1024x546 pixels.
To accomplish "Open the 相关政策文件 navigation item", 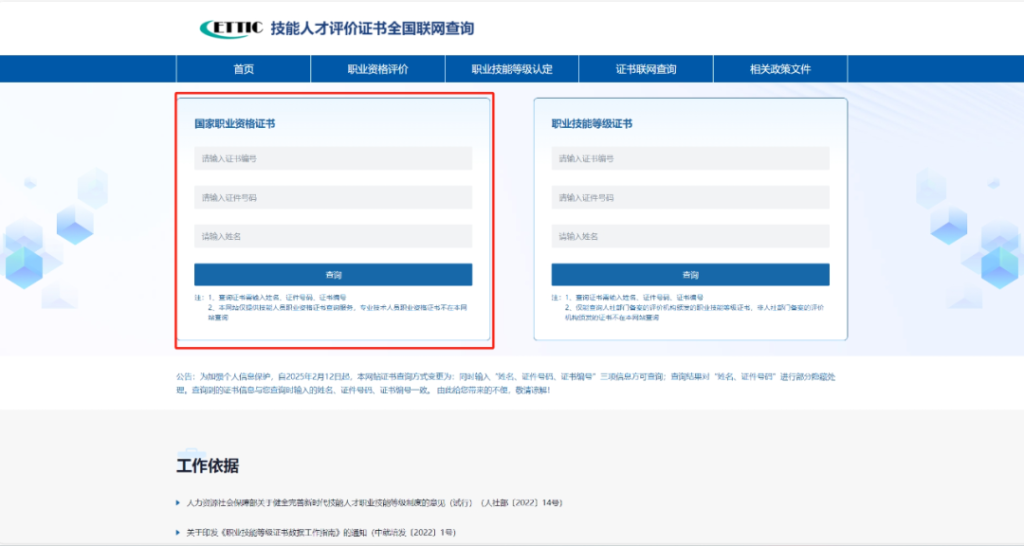I will pos(780,69).
